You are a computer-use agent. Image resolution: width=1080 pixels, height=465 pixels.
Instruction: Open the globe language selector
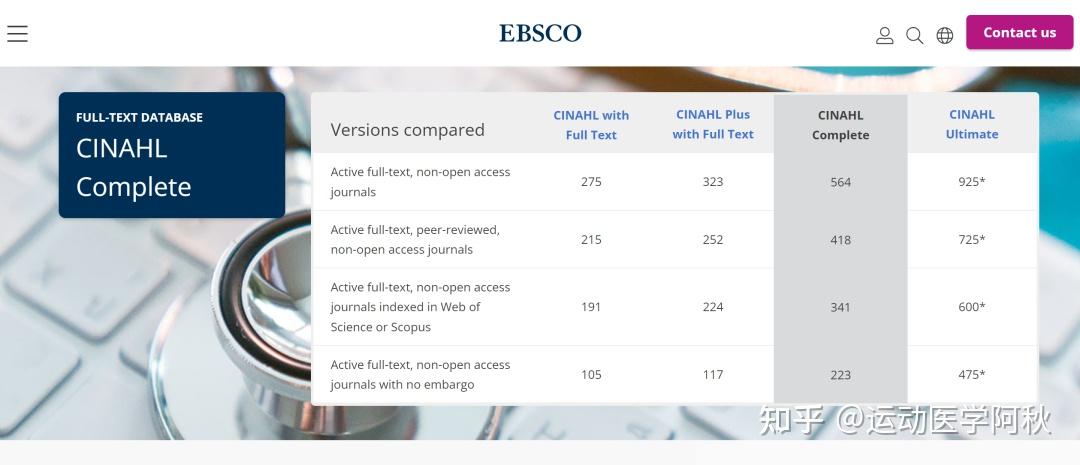pos(944,35)
